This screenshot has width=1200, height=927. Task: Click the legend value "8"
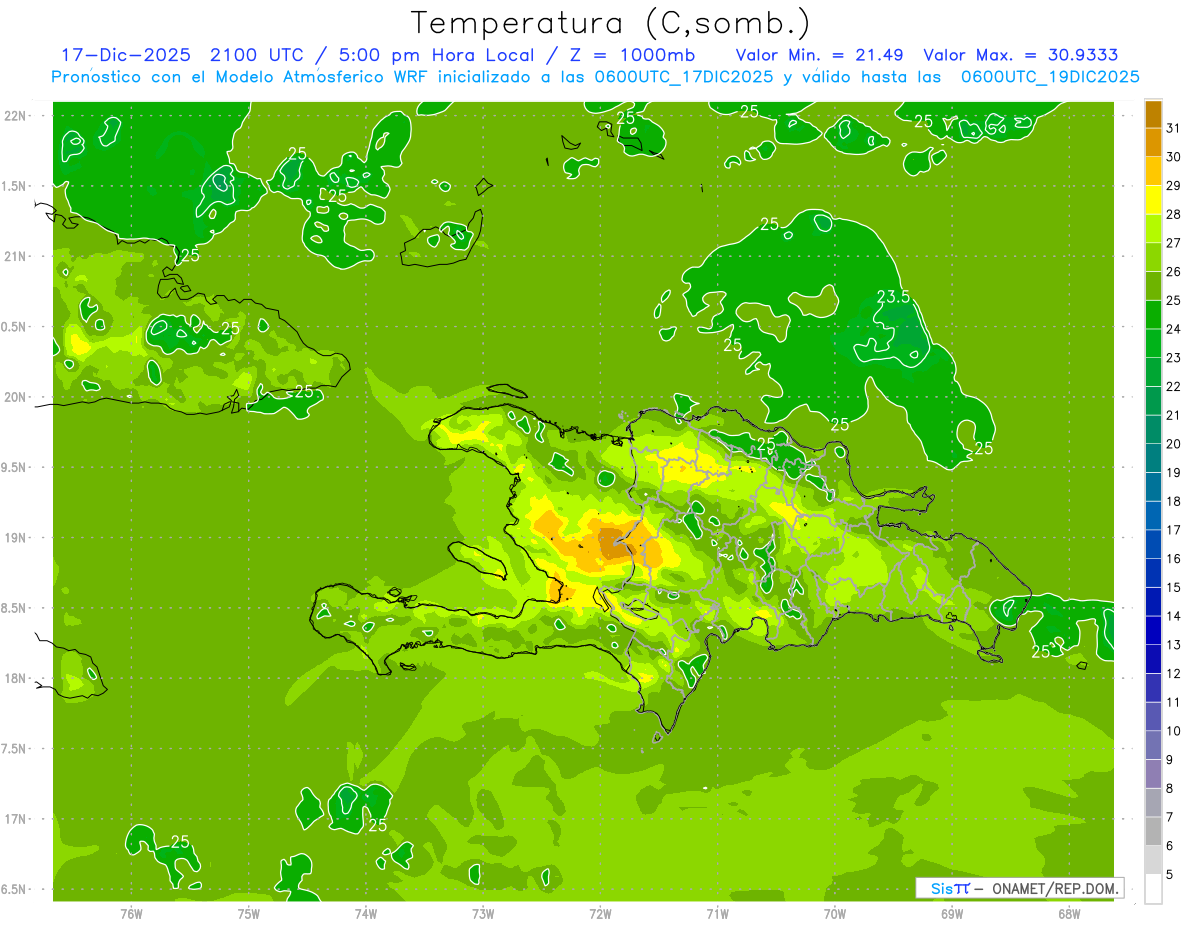tap(1169, 788)
